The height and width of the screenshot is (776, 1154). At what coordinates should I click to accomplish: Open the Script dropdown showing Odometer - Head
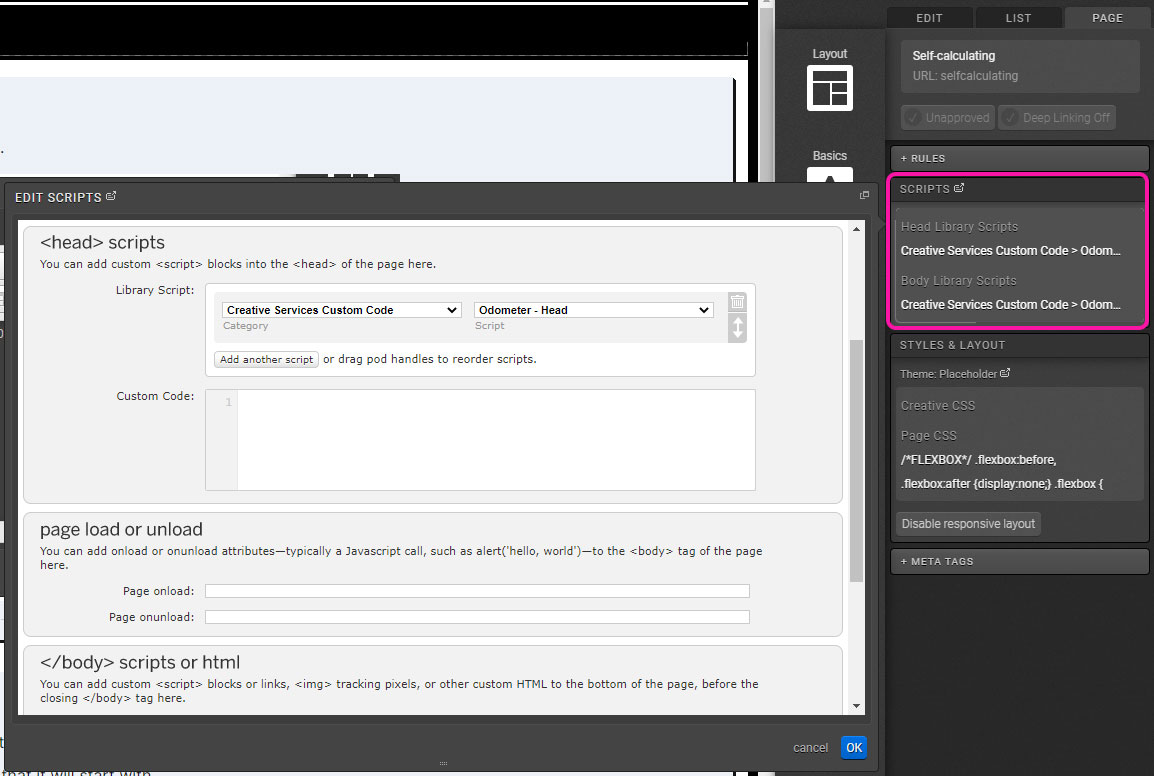(593, 310)
